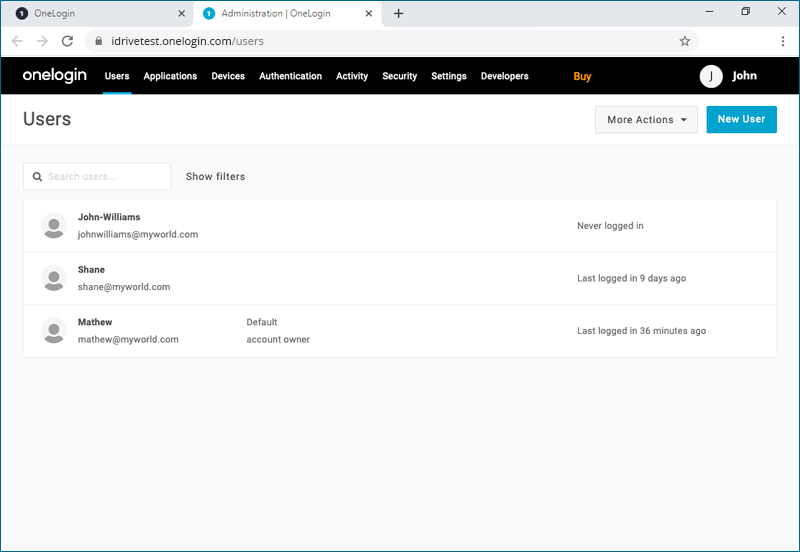
Task: Click Show filters link
Action: (215, 177)
